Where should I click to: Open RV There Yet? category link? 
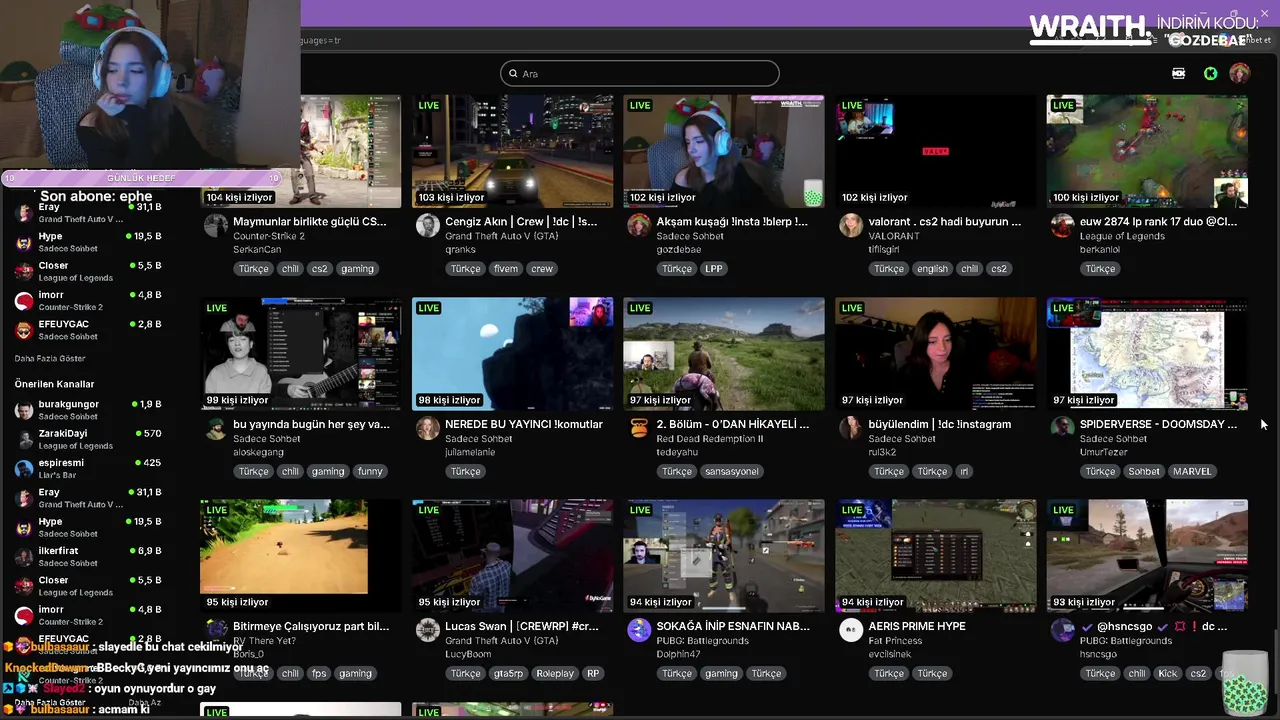click(x=264, y=640)
